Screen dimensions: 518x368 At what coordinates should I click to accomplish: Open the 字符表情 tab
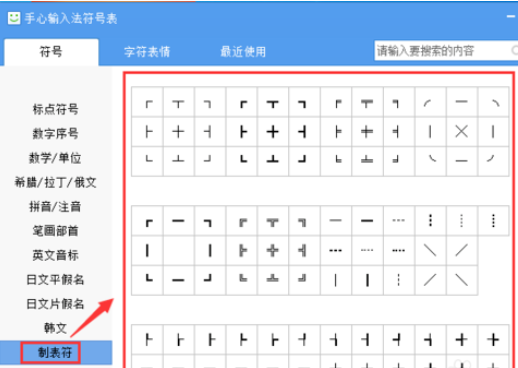pos(147,52)
